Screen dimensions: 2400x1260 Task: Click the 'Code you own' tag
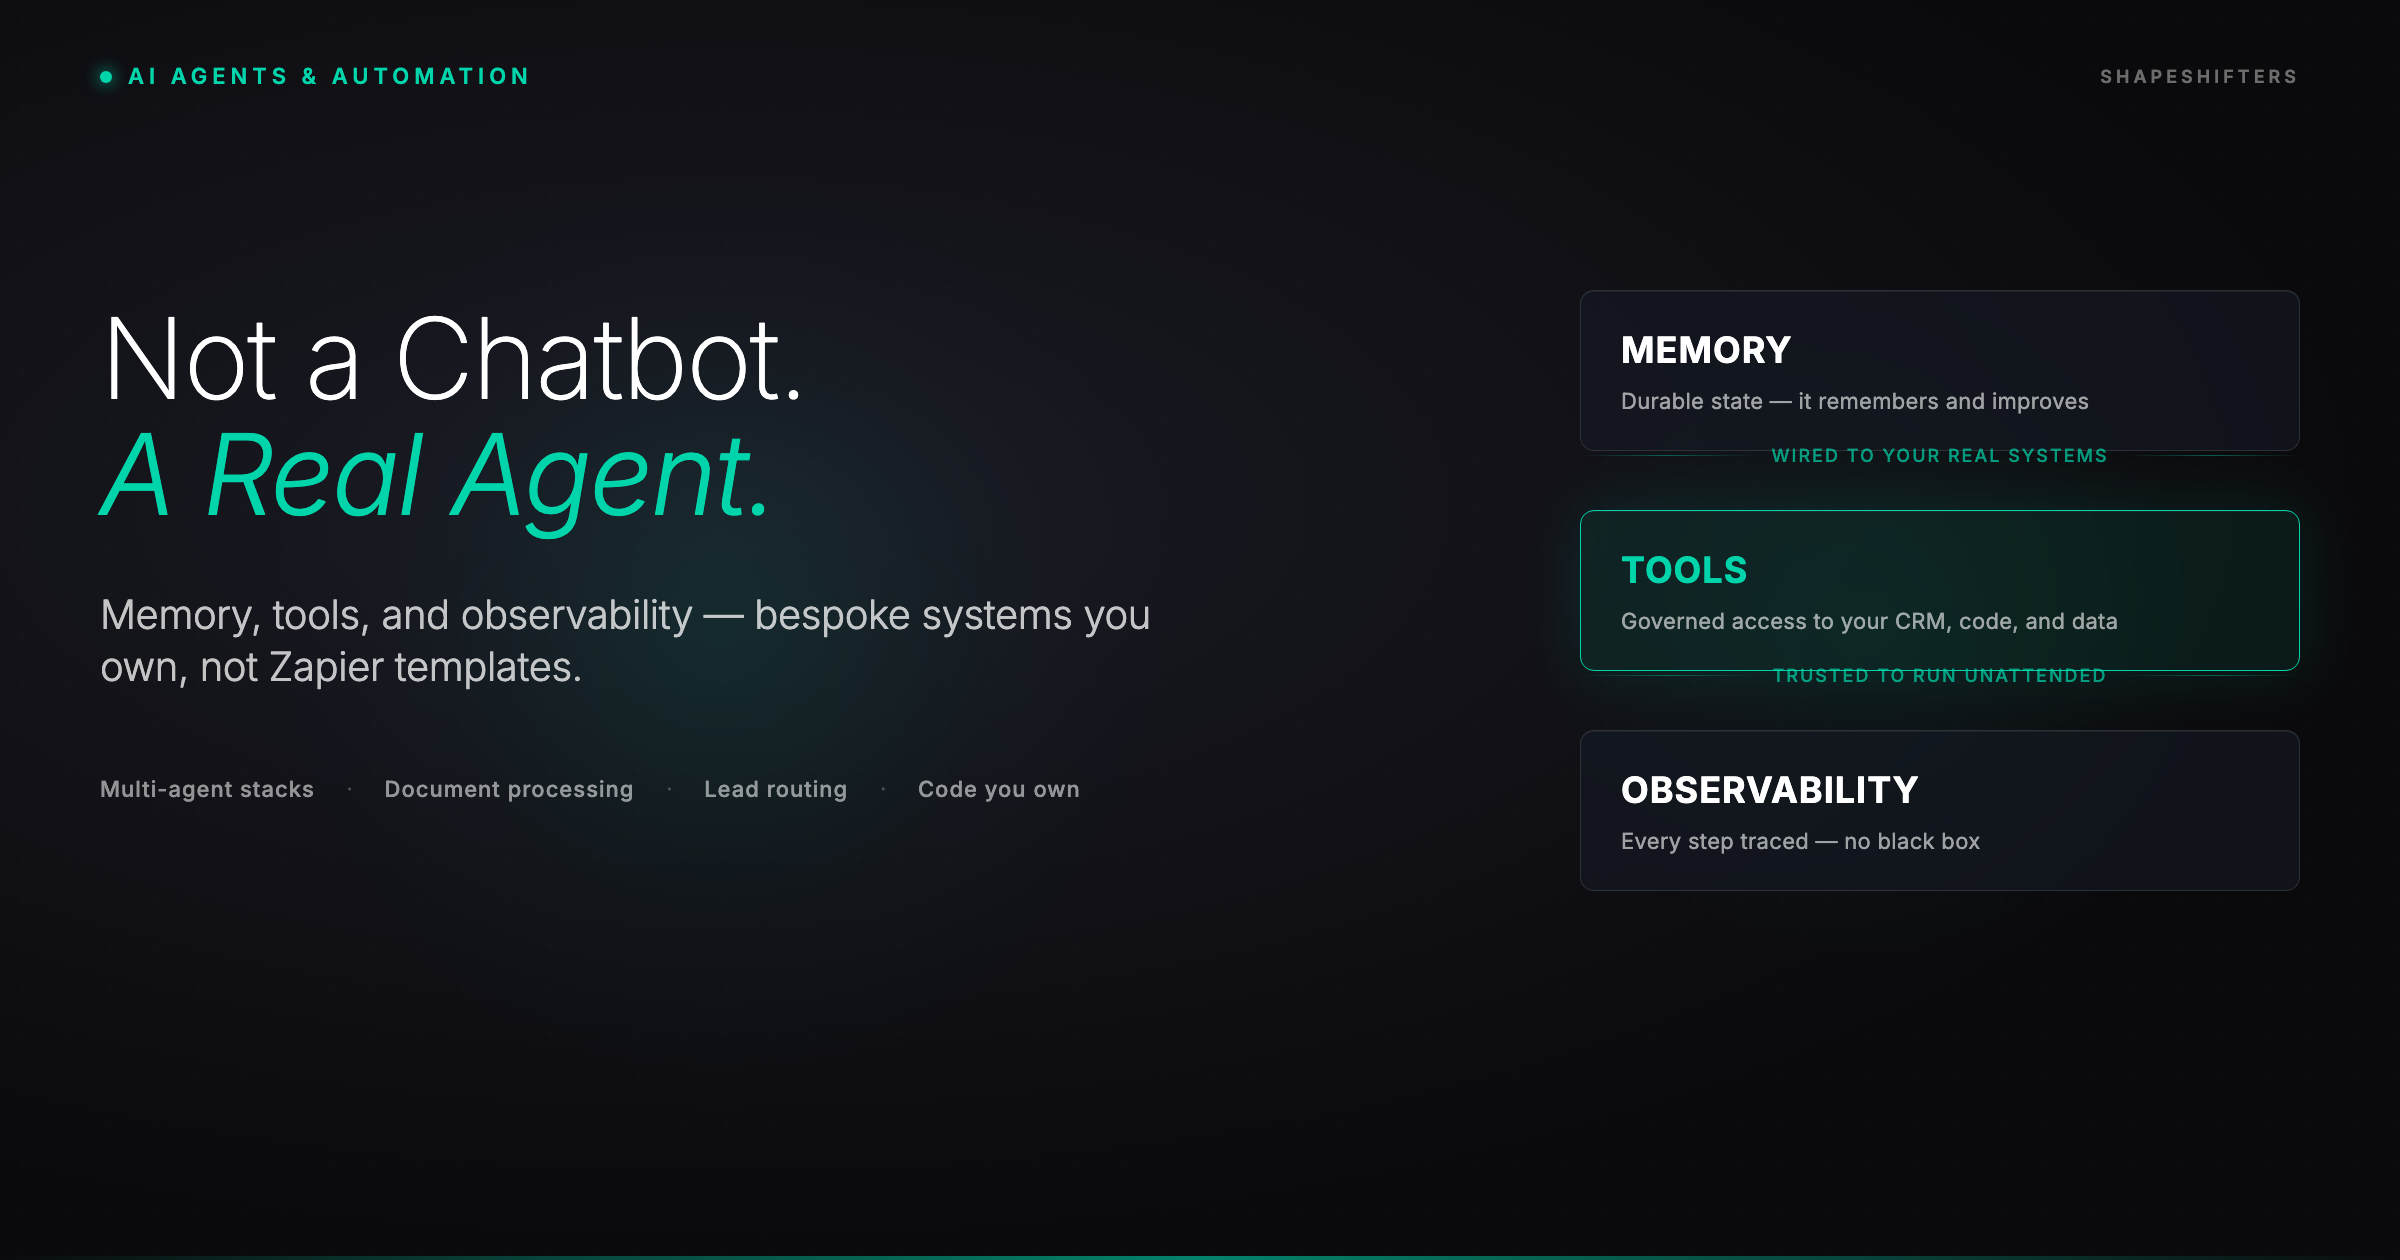999,789
